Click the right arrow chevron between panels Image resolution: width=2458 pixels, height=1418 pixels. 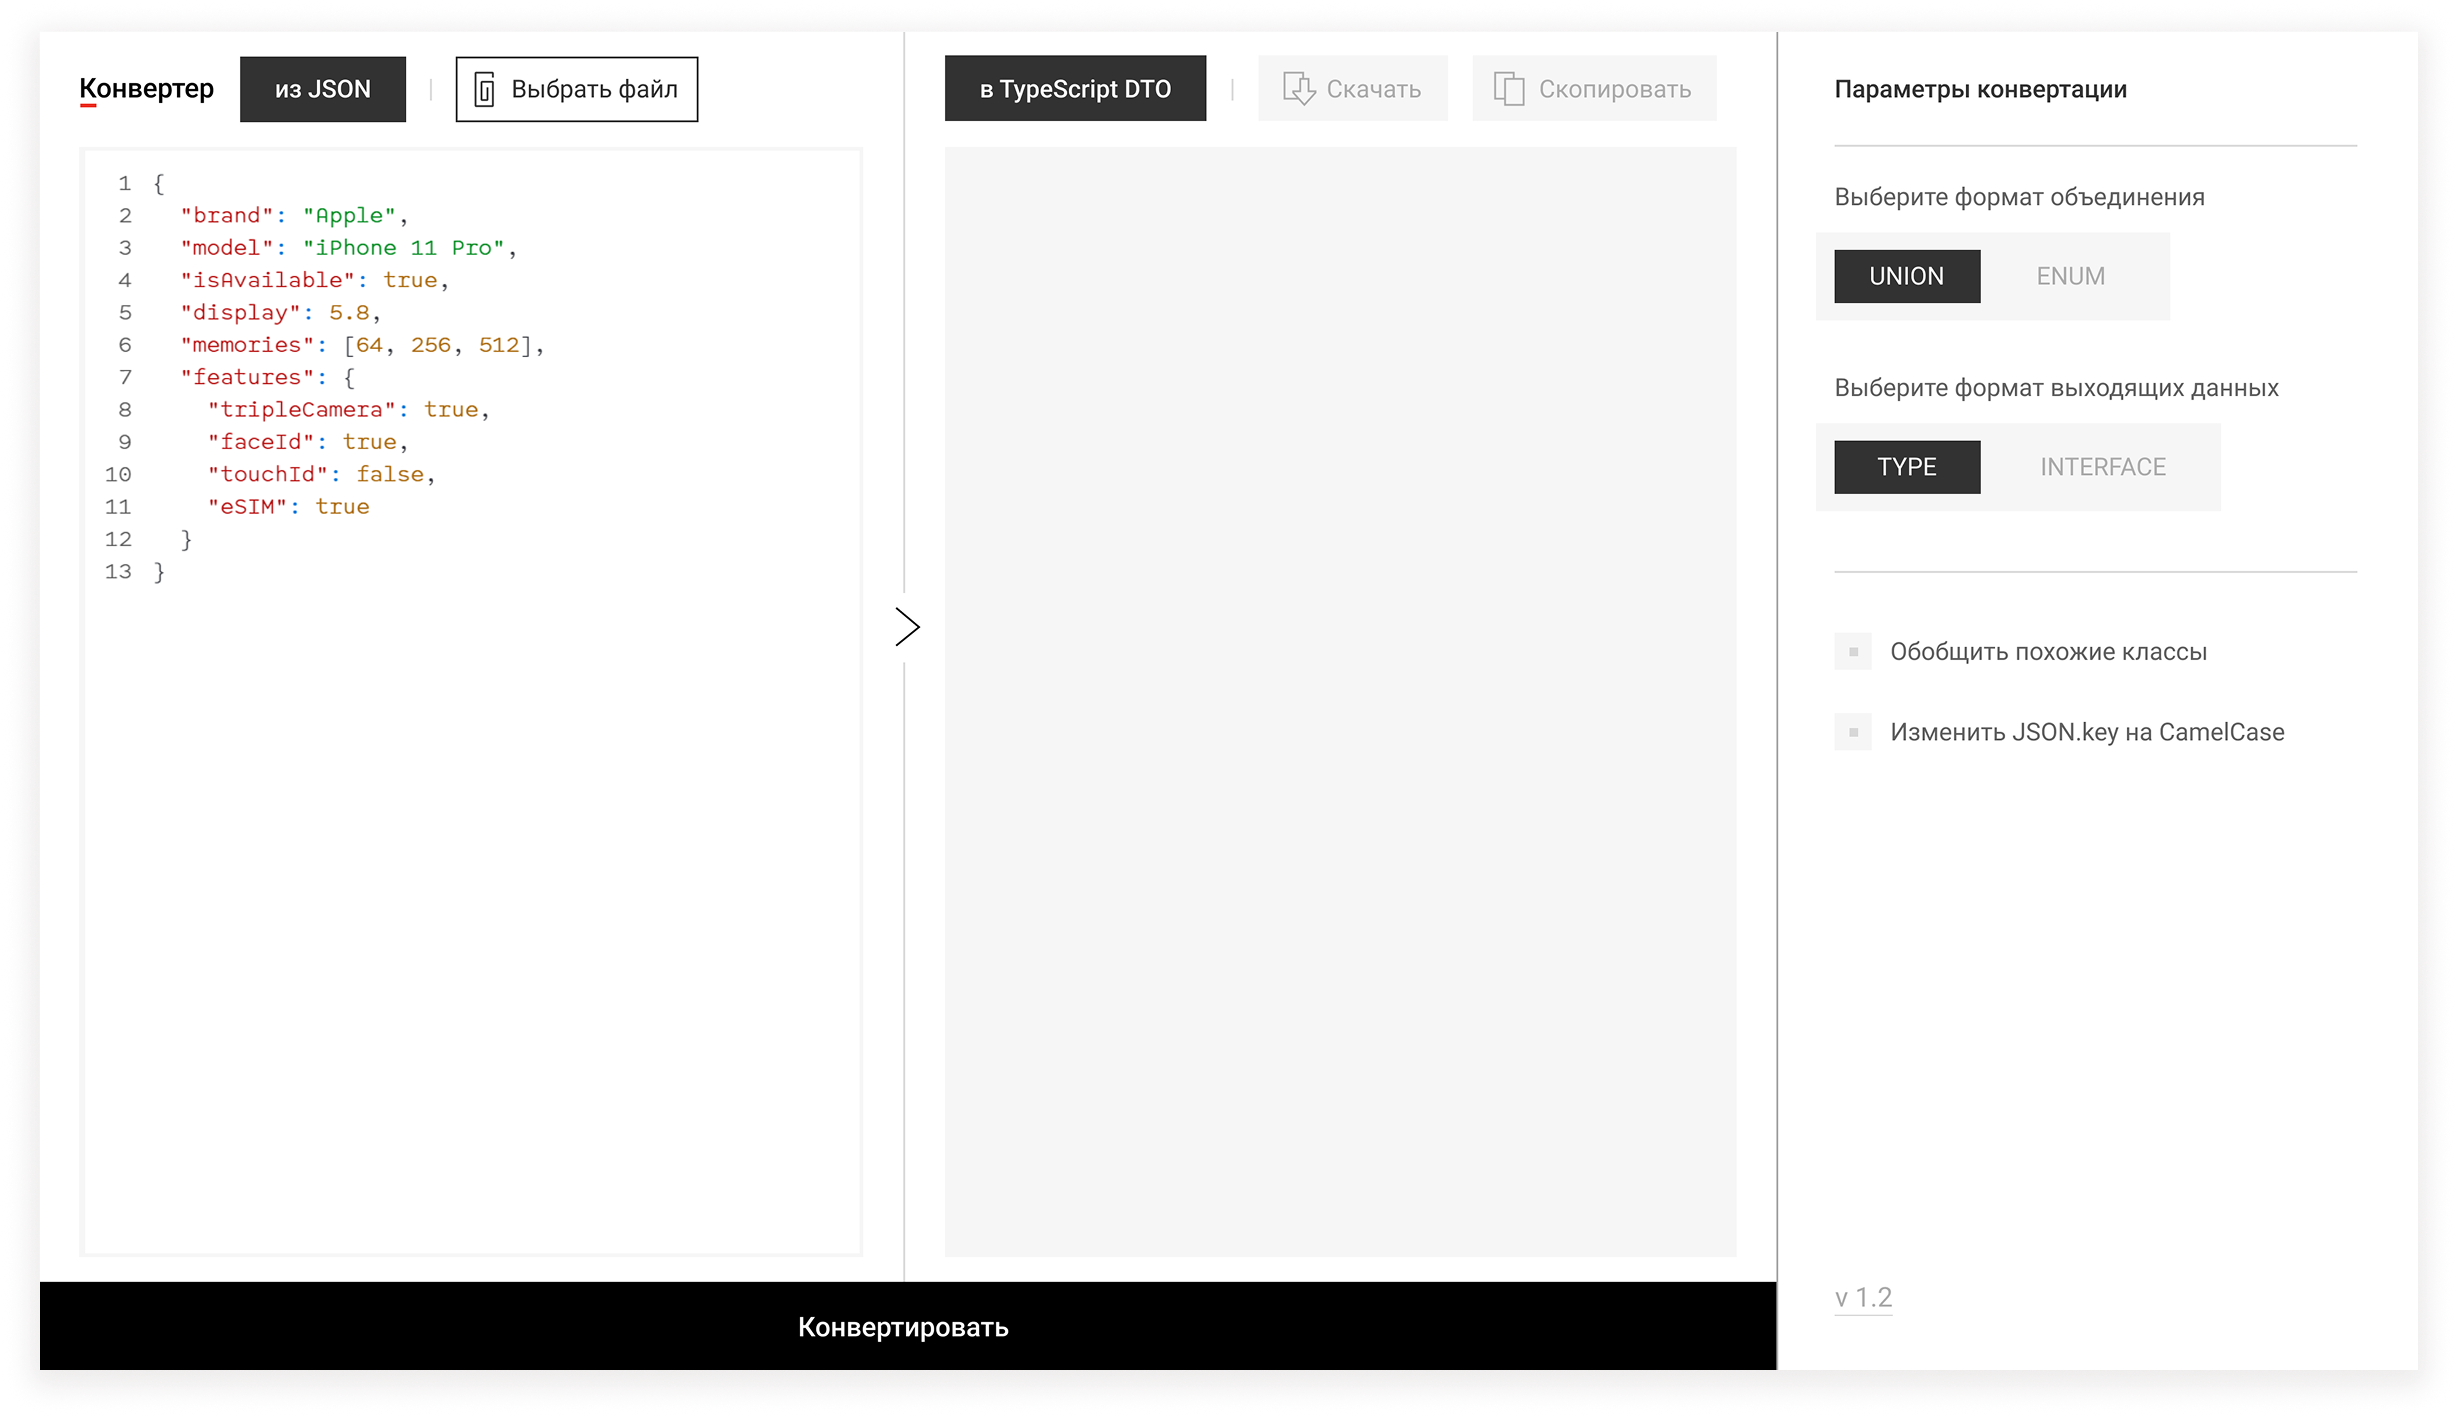(x=906, y=627)
